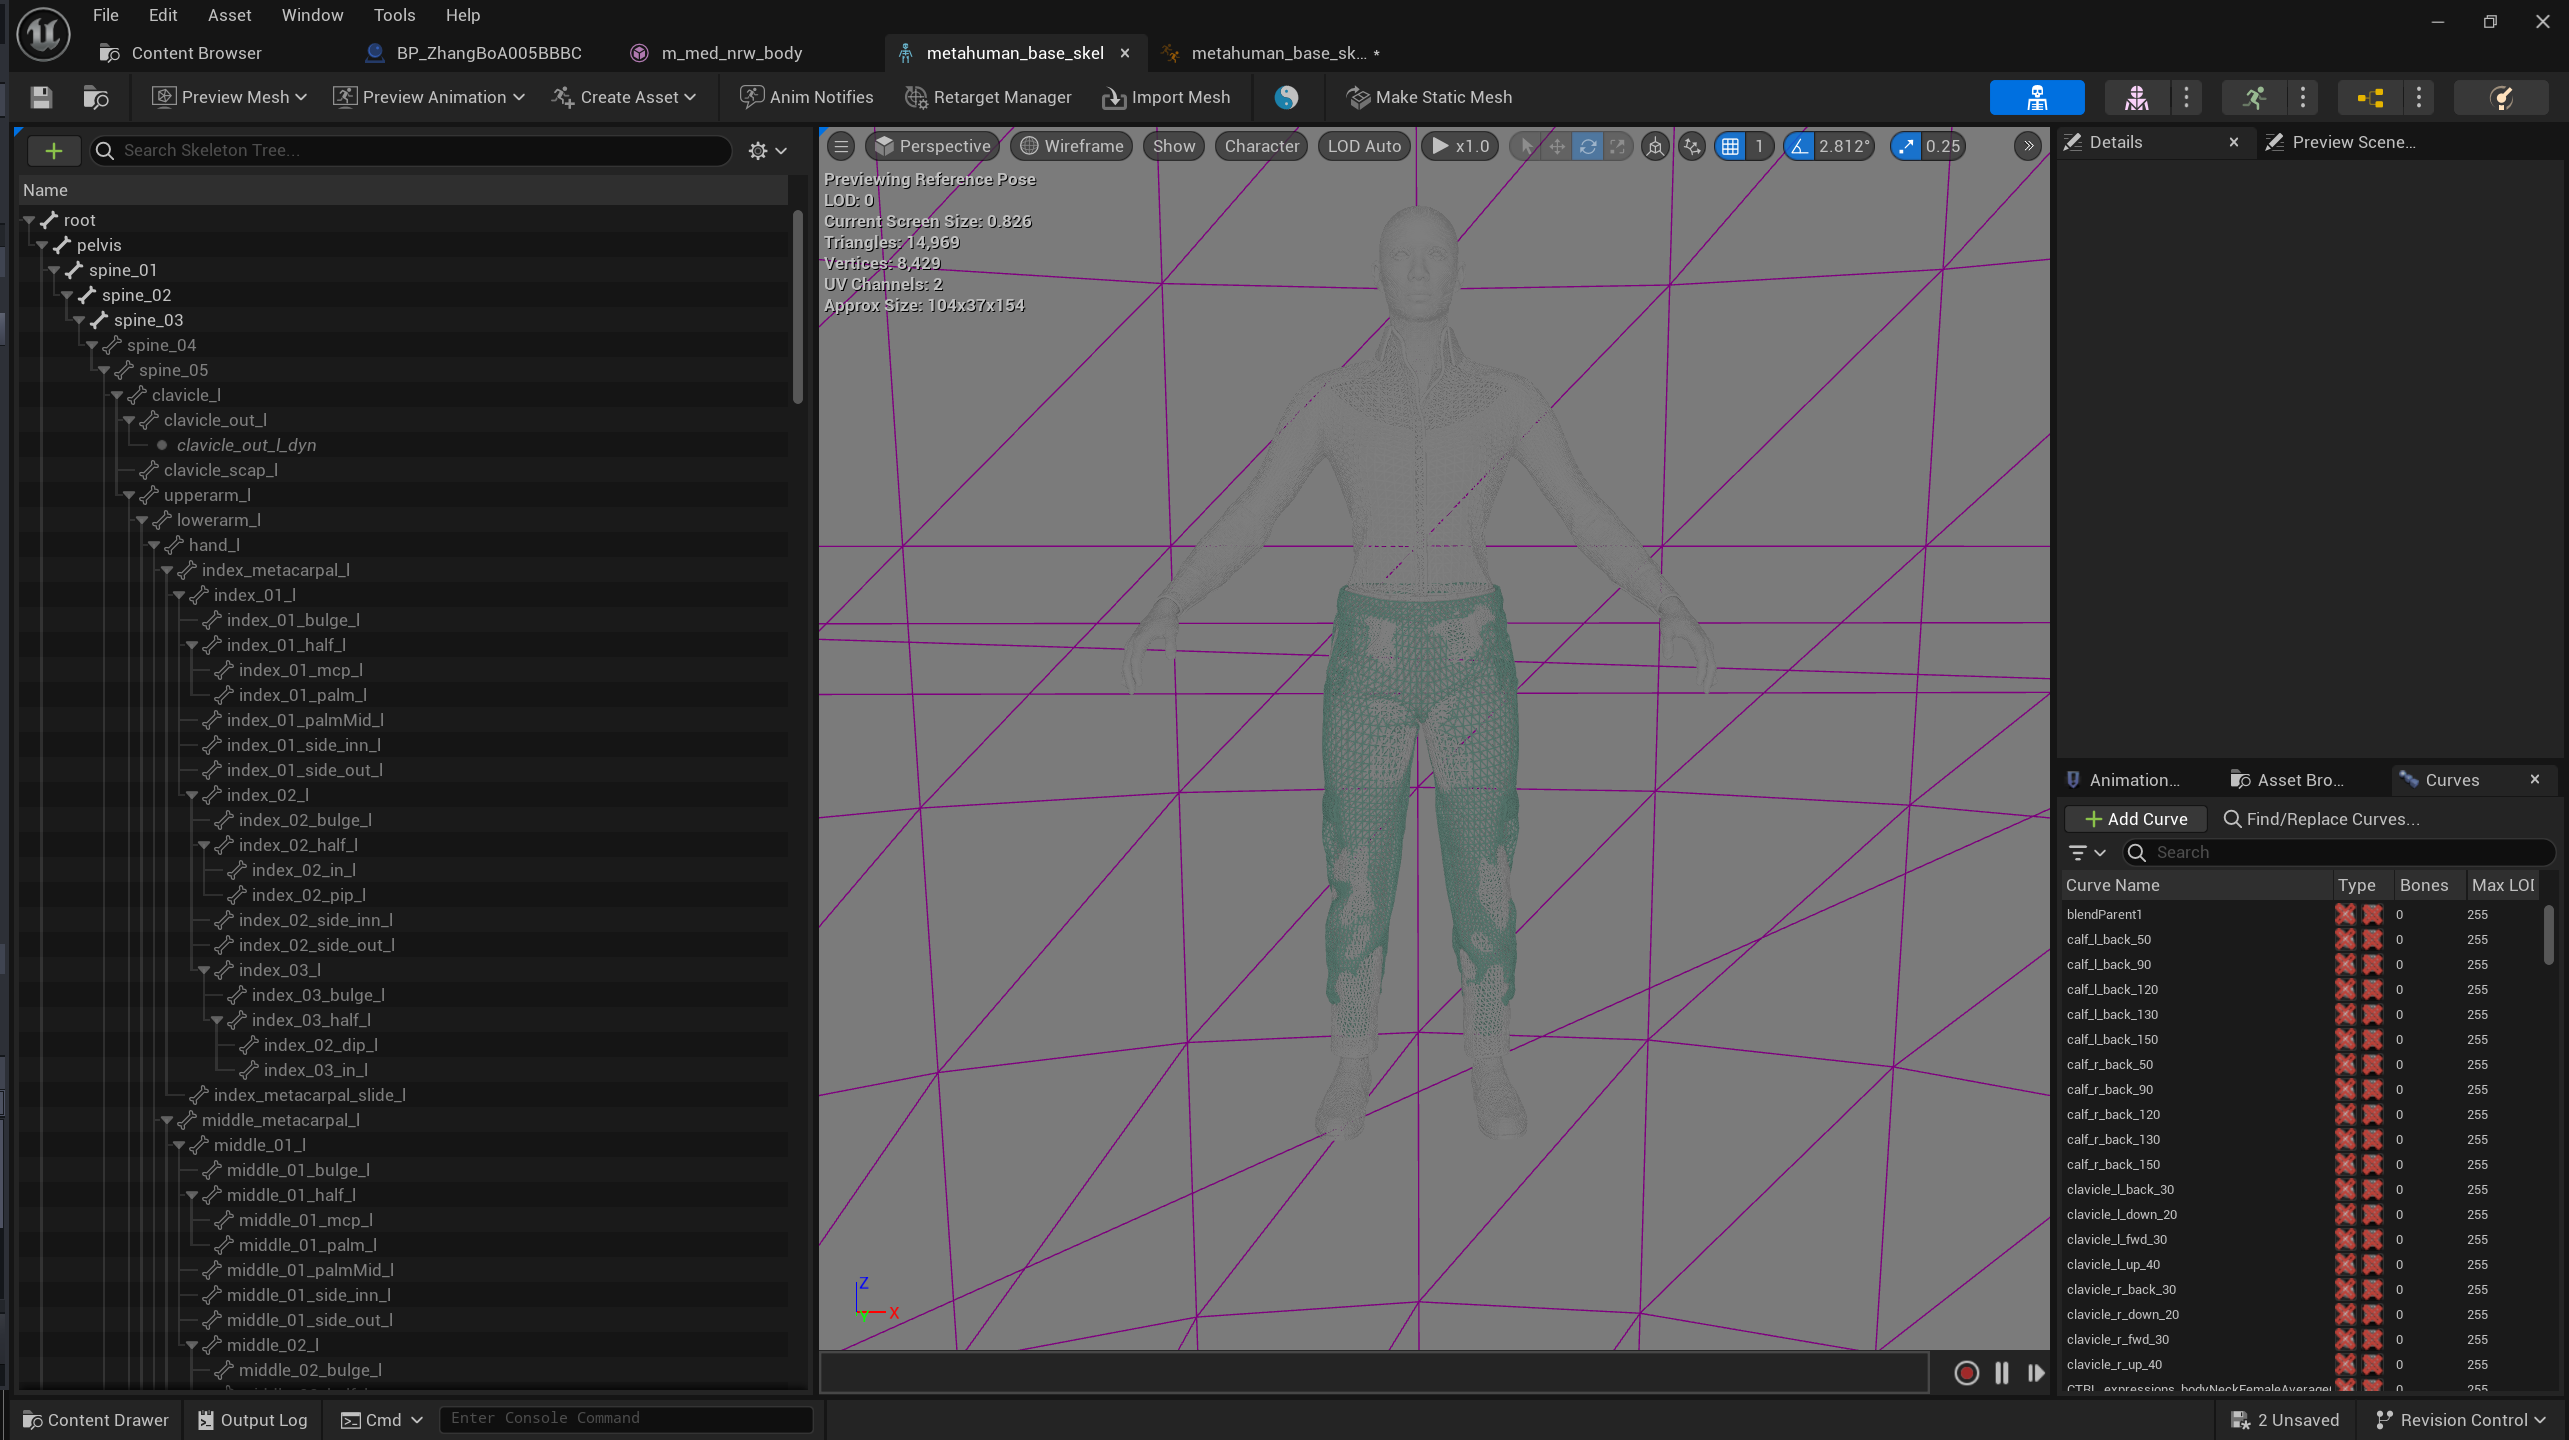Toggle grid snapping in viewport
Viewport: 2569px width, 1440px height.
tap(1730, 146)
